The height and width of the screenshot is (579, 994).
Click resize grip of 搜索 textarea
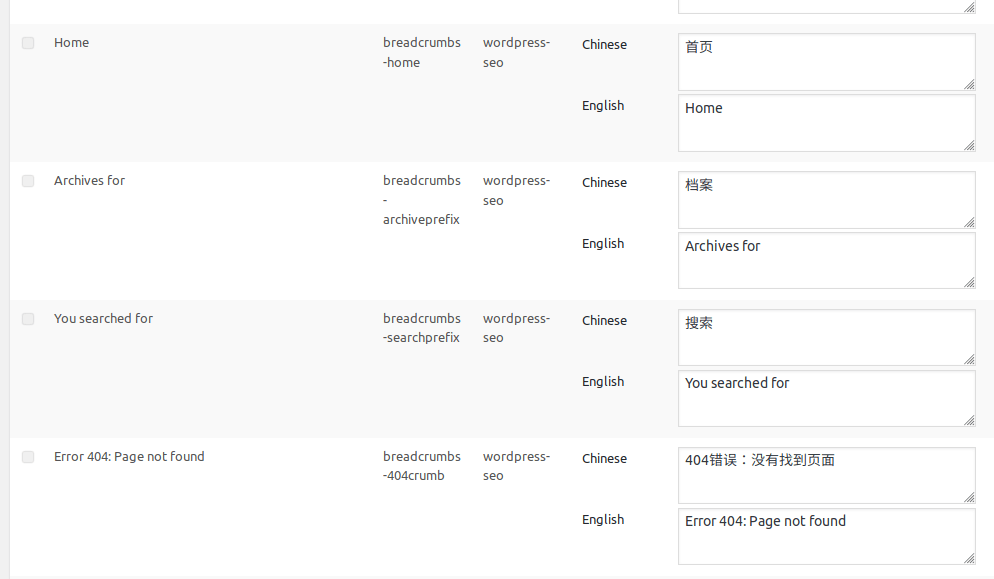coord(969,360)
